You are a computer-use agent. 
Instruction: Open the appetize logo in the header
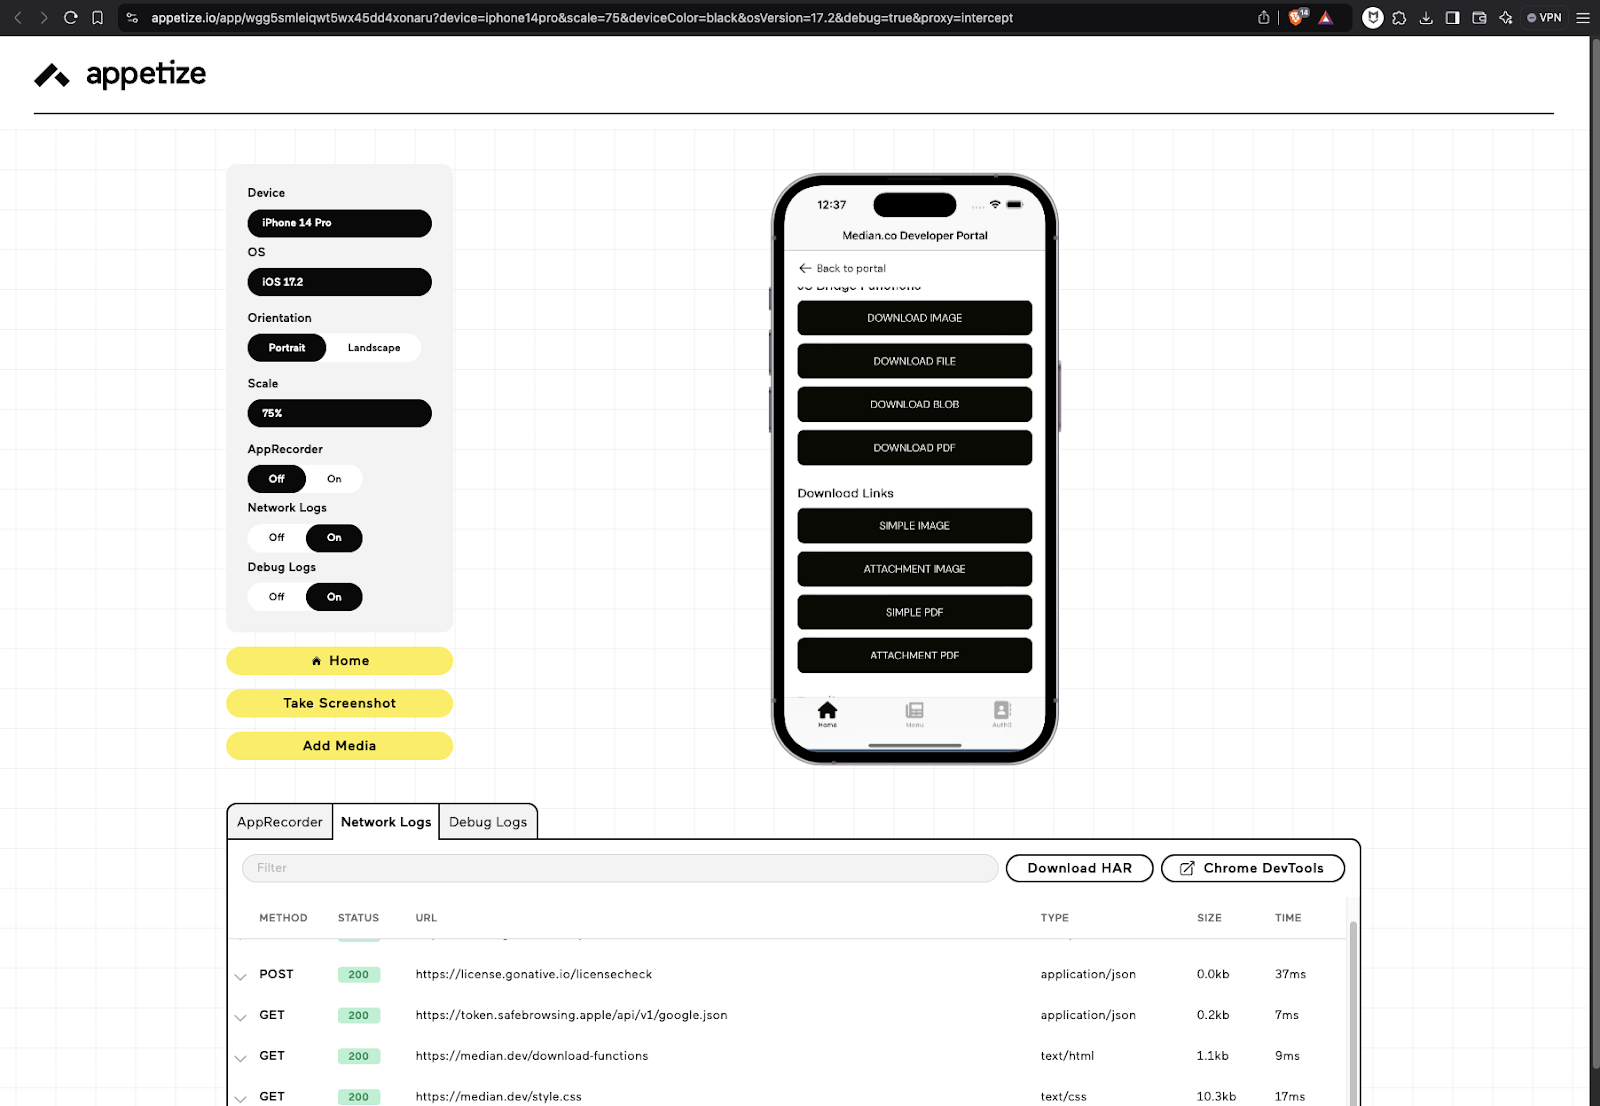(120, 73)
